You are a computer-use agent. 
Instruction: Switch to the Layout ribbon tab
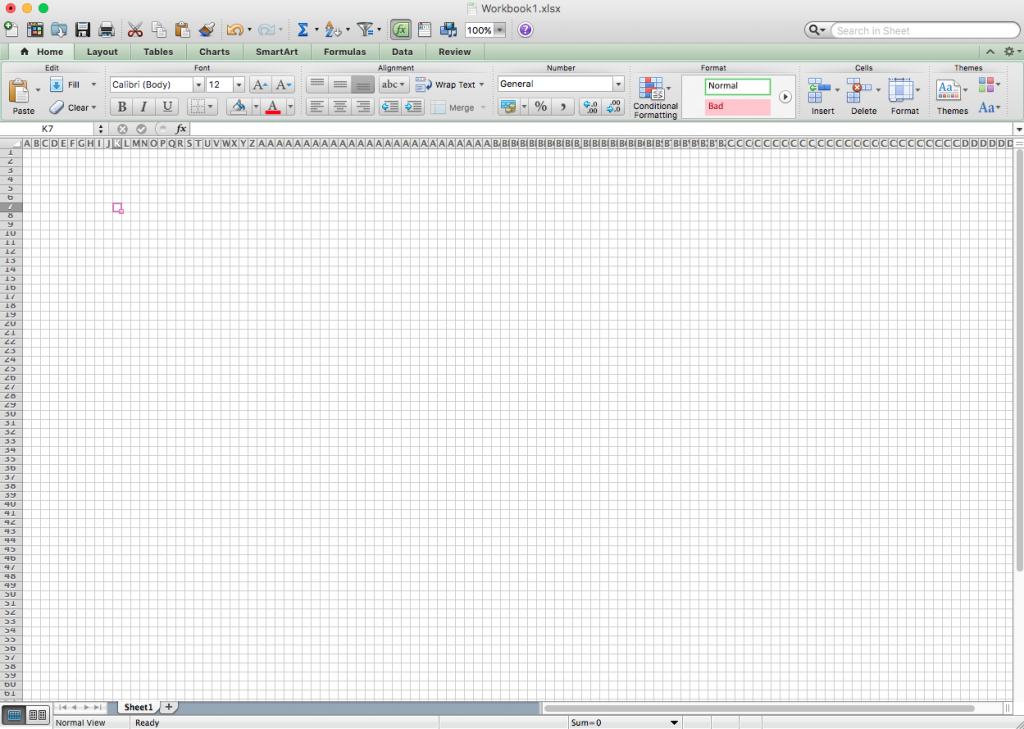pyautogui.click(x=103, y=52)
